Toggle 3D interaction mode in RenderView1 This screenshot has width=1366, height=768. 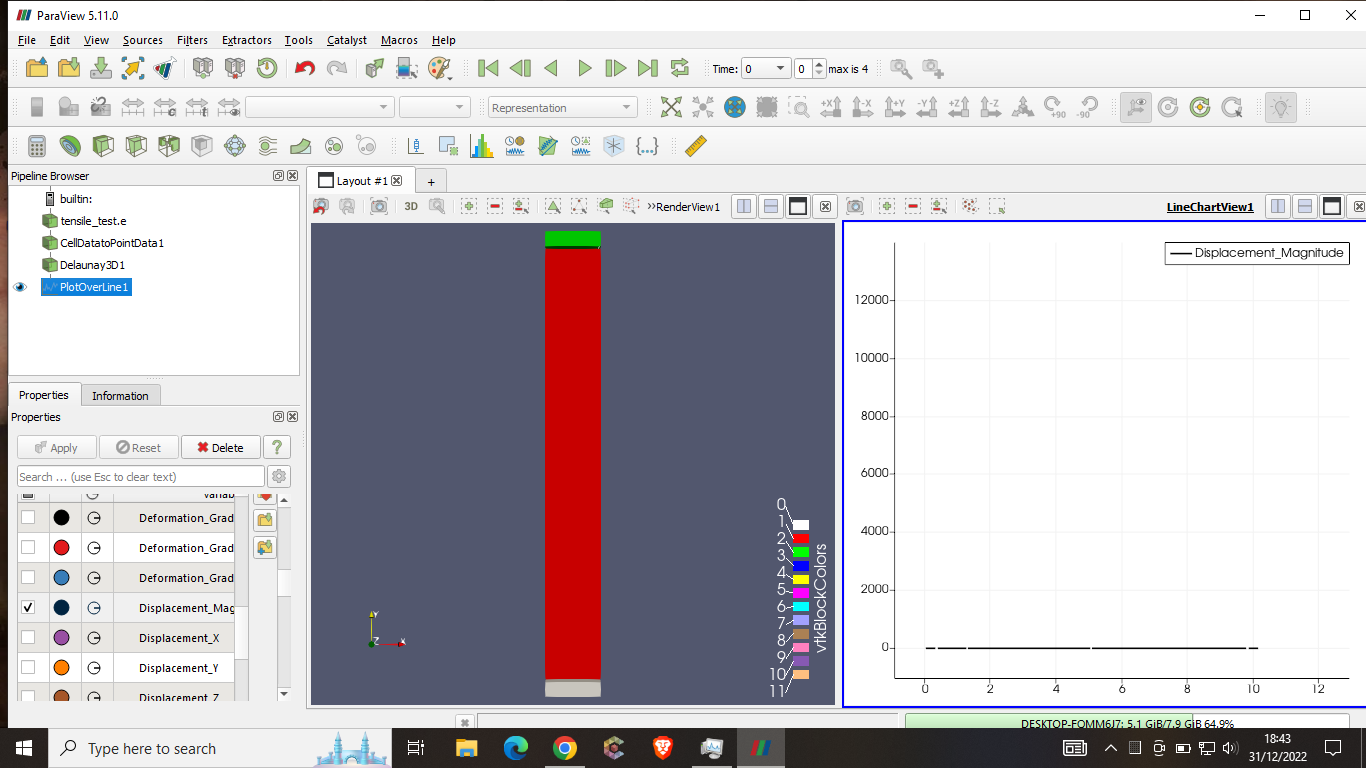[409, 205]
